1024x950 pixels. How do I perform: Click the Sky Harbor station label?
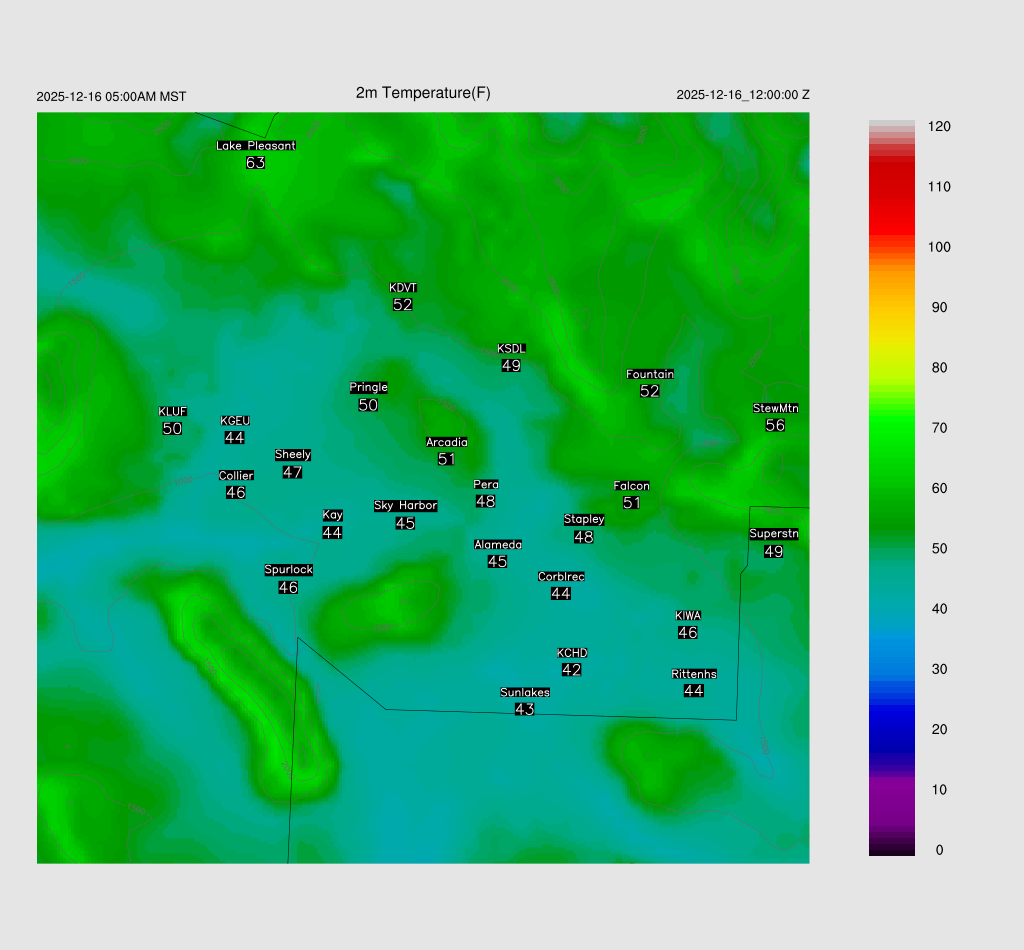[x=405, y=506]
